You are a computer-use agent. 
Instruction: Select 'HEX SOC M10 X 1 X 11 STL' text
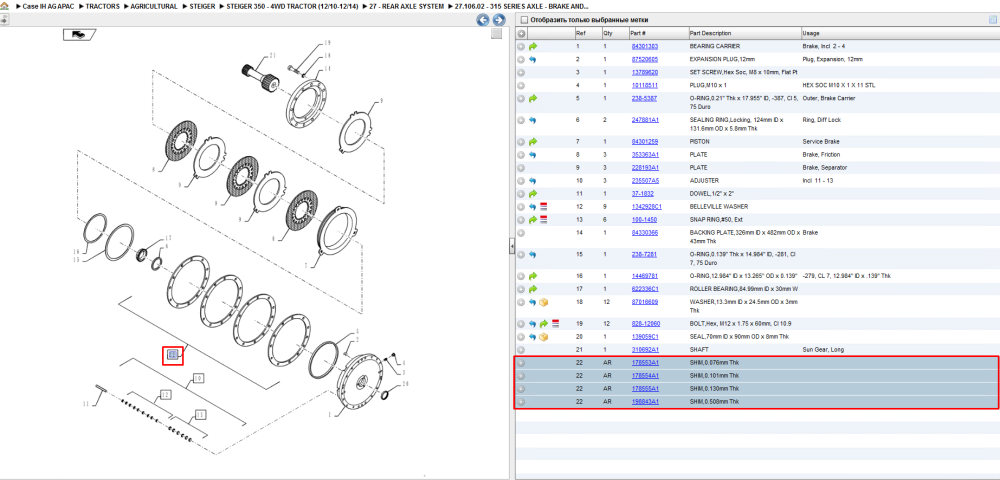tap(839, 85)
